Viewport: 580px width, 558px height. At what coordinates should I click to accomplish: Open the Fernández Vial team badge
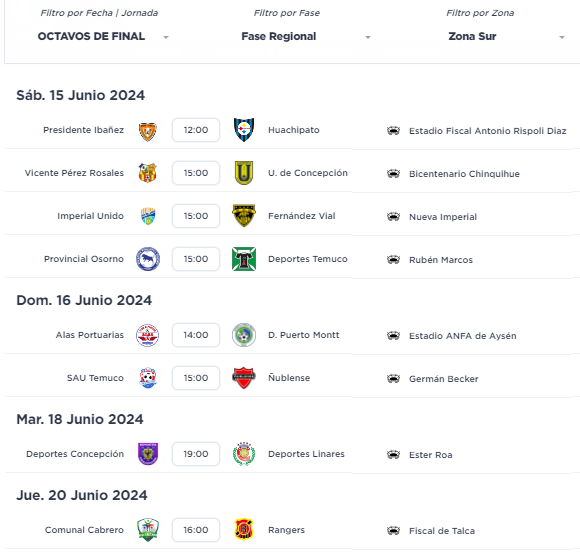coord(244,216)
